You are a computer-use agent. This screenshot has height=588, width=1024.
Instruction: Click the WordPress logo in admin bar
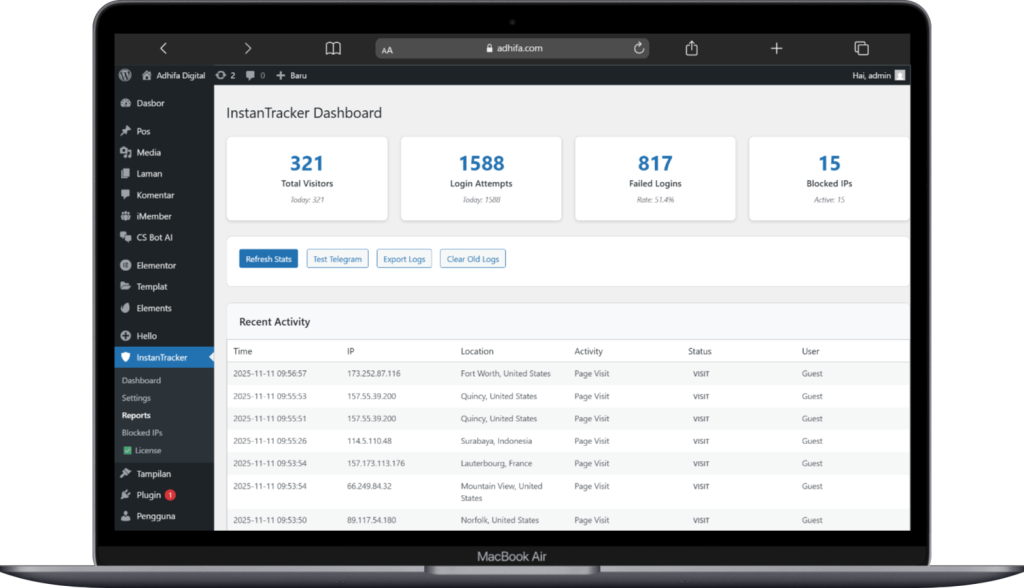[x=125, y=75]
